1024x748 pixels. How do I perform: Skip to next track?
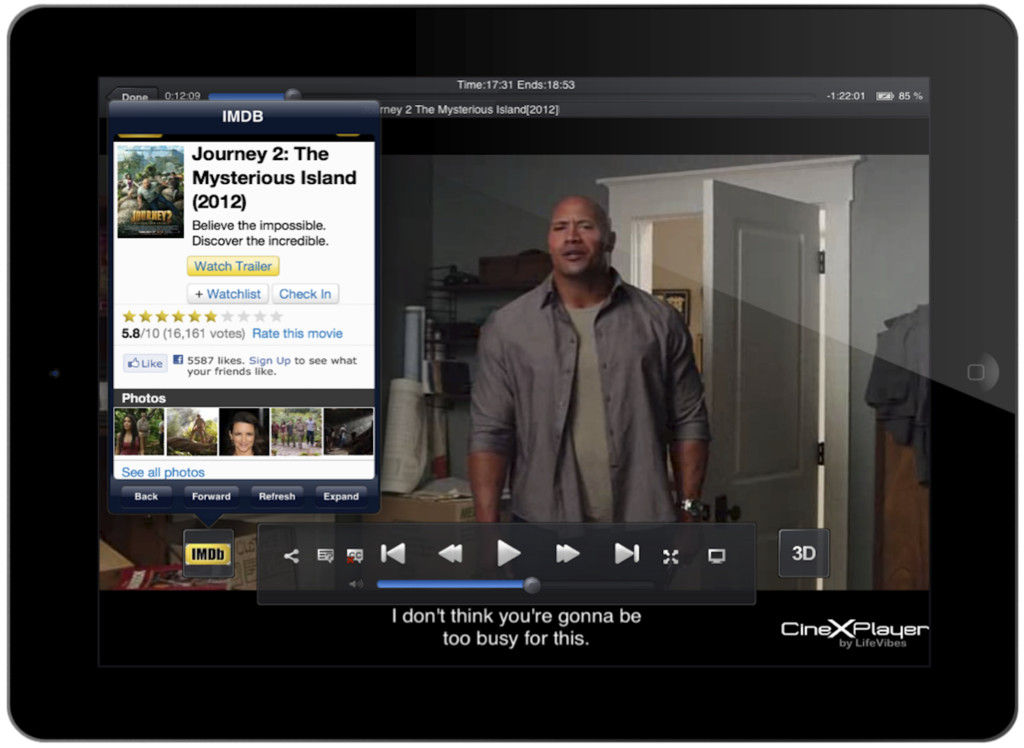[x=626, y=554]
